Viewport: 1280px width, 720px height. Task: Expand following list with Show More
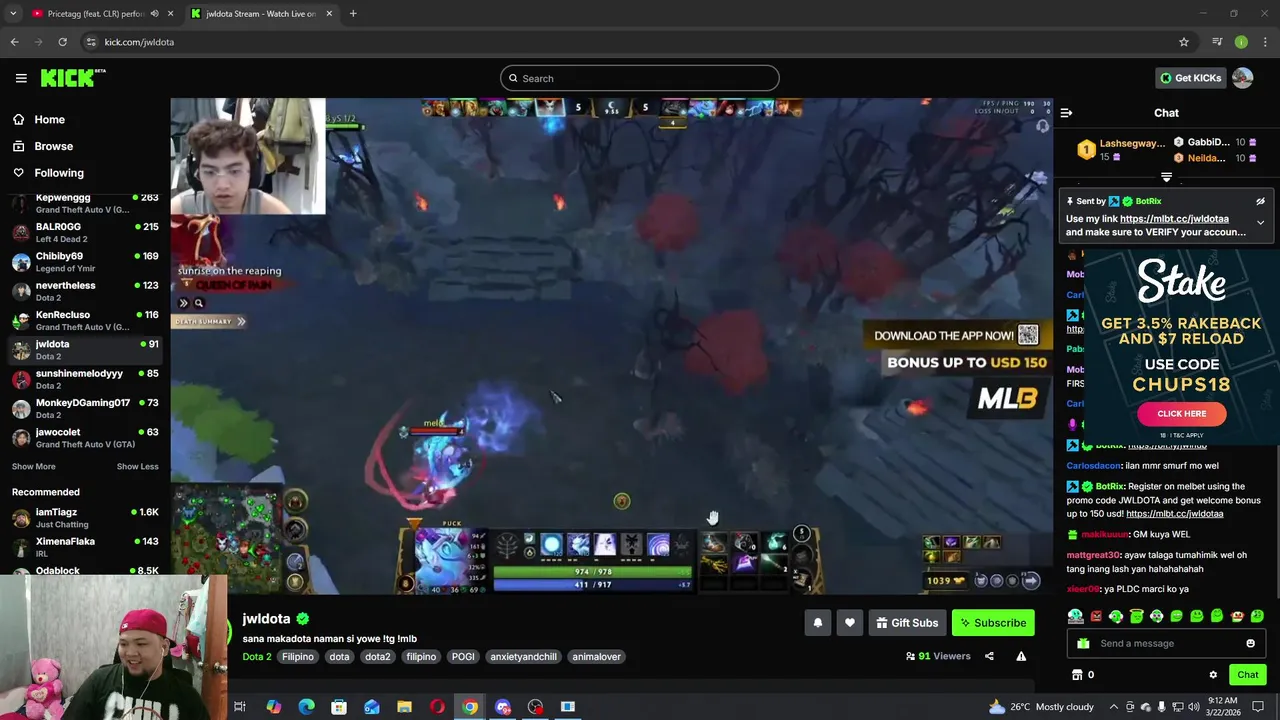pos(33,466)
